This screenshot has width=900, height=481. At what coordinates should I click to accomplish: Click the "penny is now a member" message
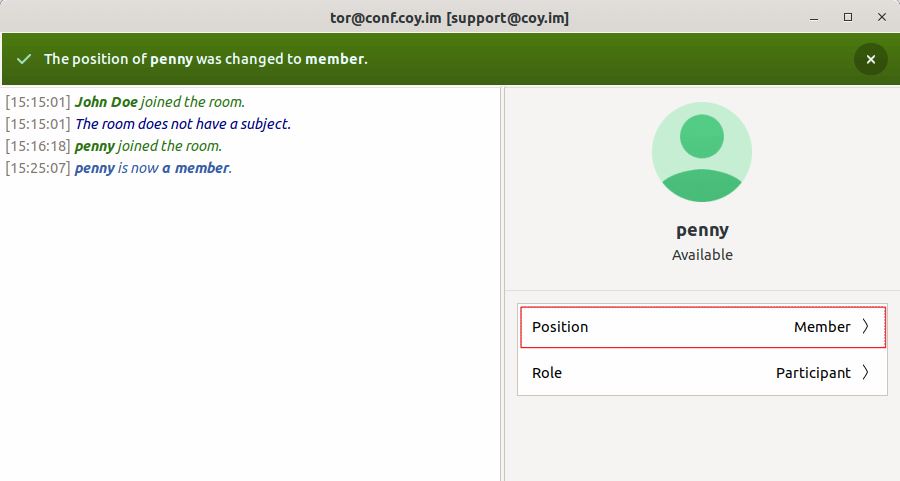[153, 168]
